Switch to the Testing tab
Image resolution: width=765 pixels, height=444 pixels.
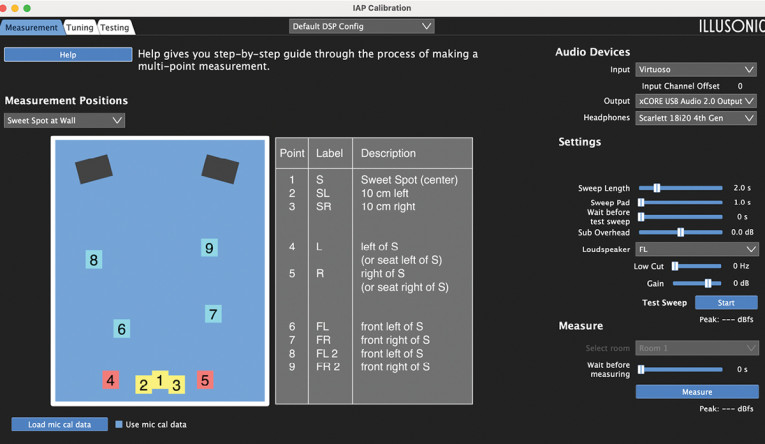114,27
